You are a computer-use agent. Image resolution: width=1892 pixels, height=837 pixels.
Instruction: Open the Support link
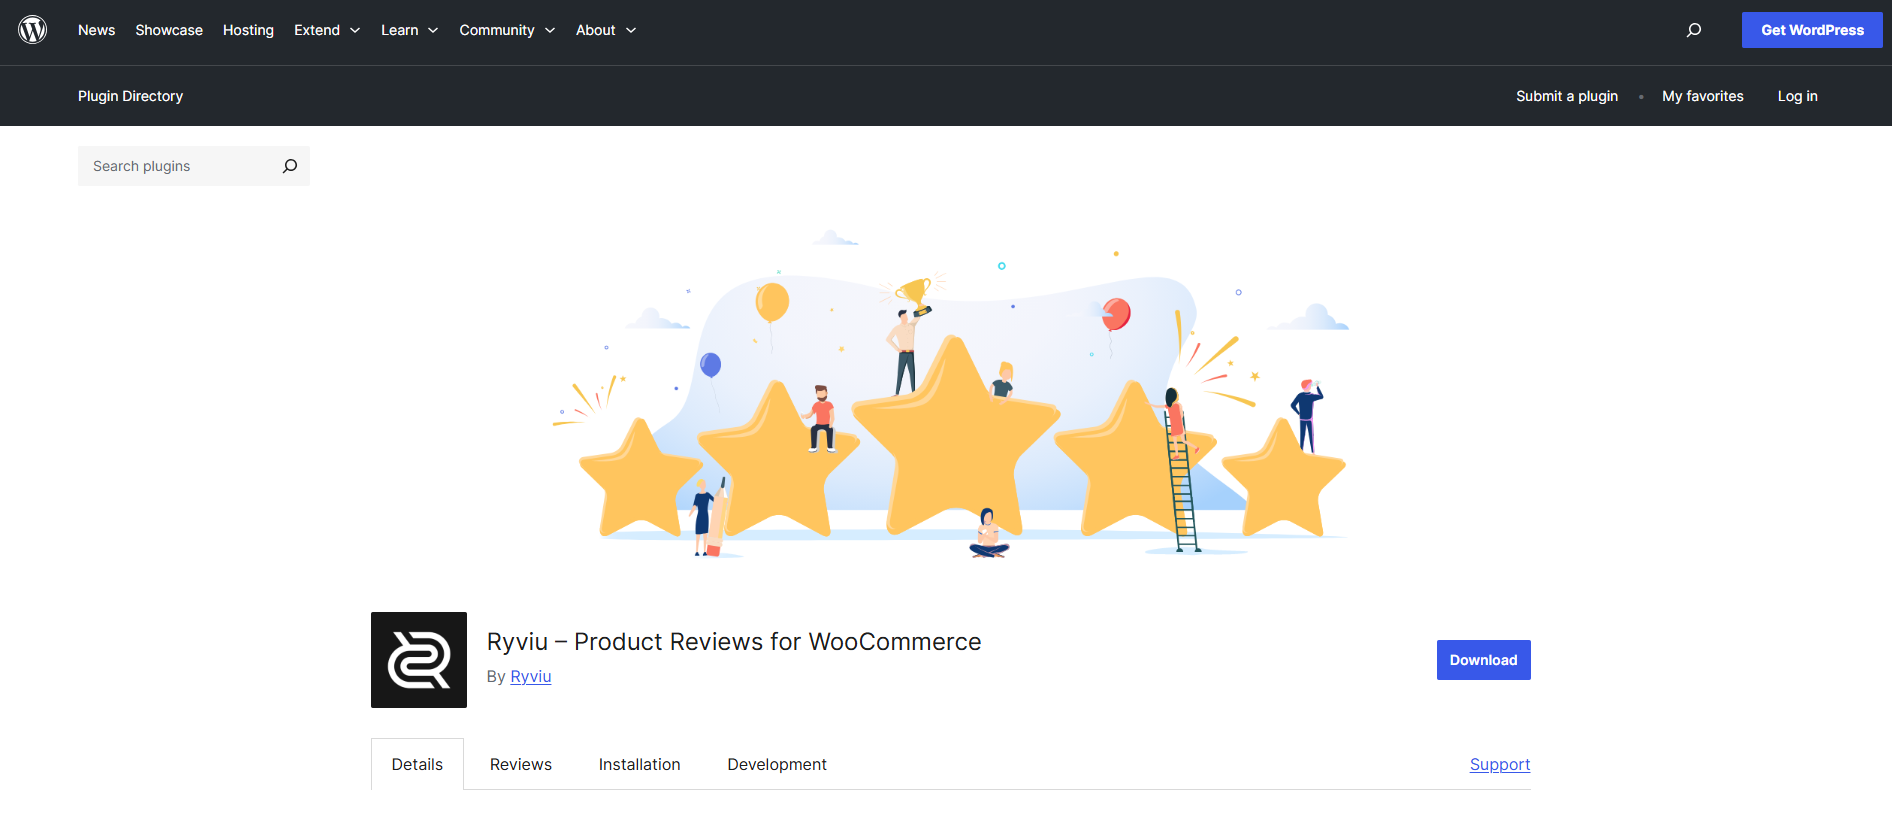click(1499, 764)
